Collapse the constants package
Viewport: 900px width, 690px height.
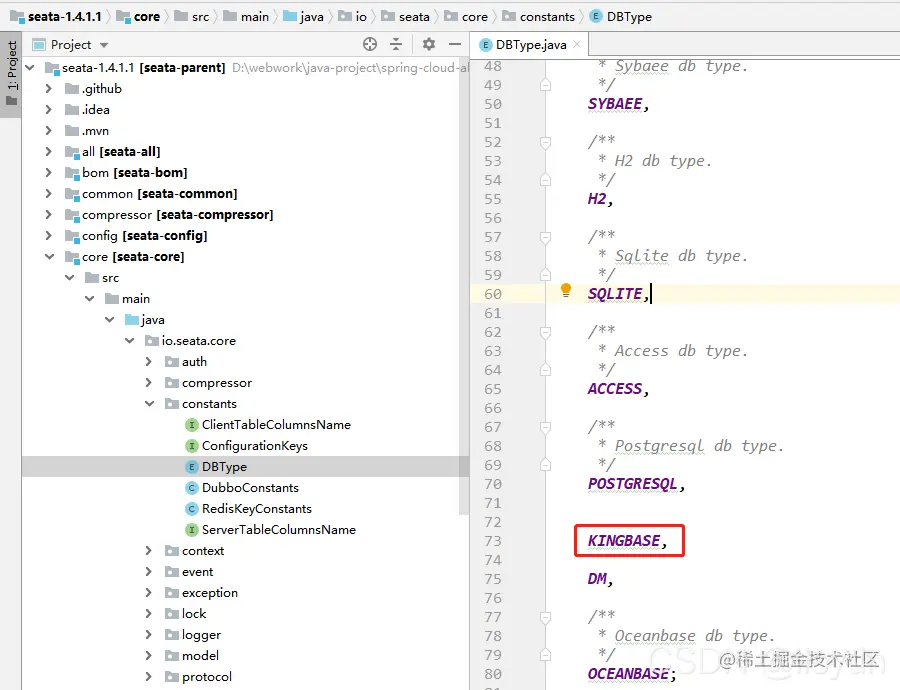149,404
